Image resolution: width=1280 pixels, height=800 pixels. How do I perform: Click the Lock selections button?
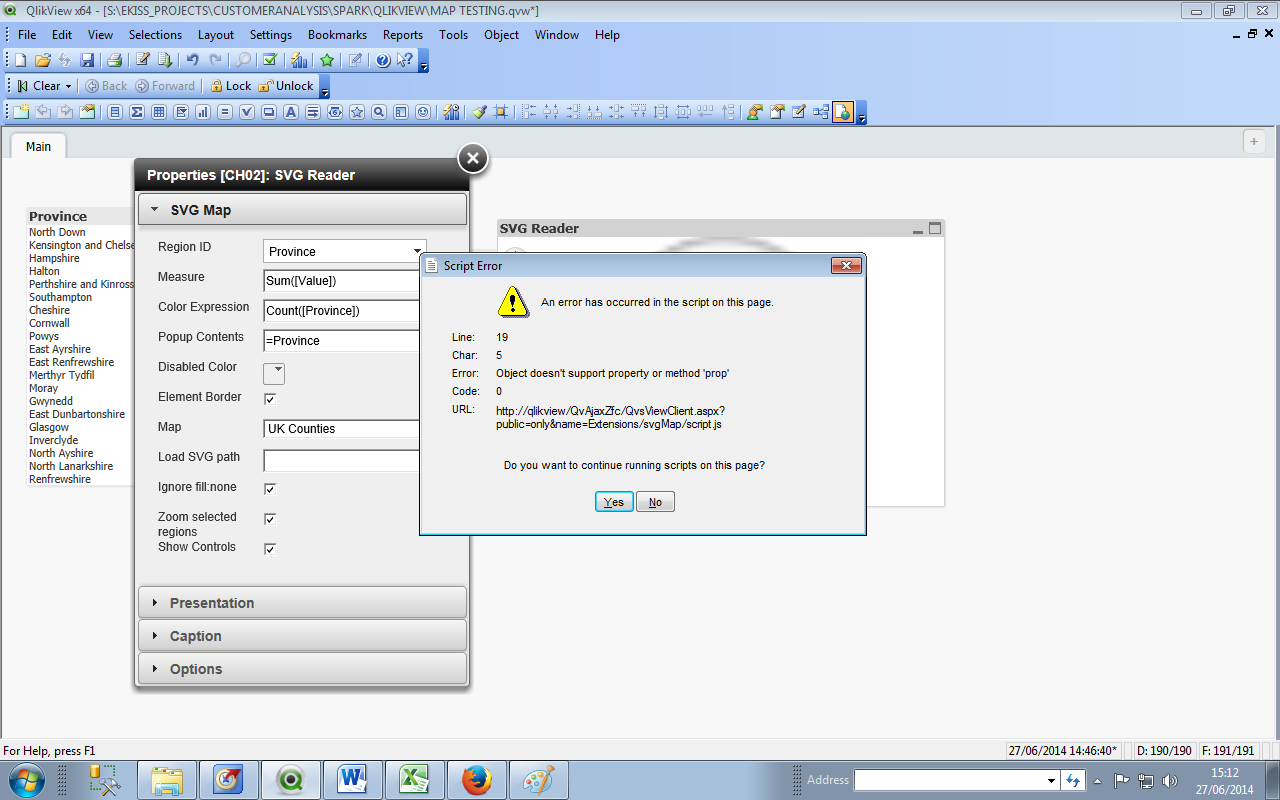(x=229, y=86)
